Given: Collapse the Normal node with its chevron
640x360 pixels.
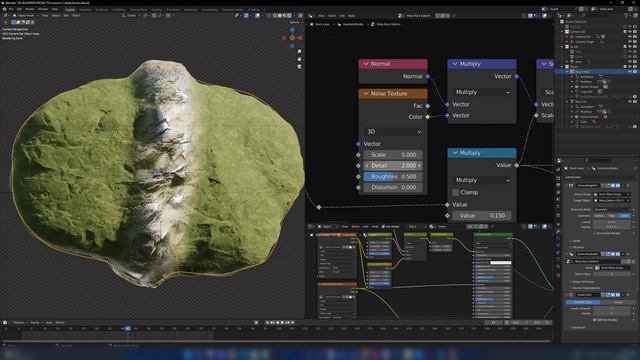Looking at the screenshot, I should [366, 64].
